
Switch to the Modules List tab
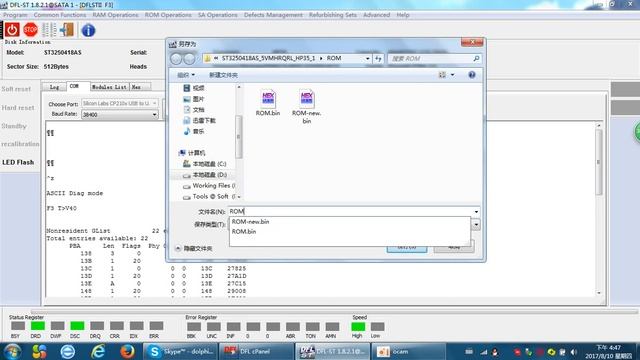tap(109, 87)
